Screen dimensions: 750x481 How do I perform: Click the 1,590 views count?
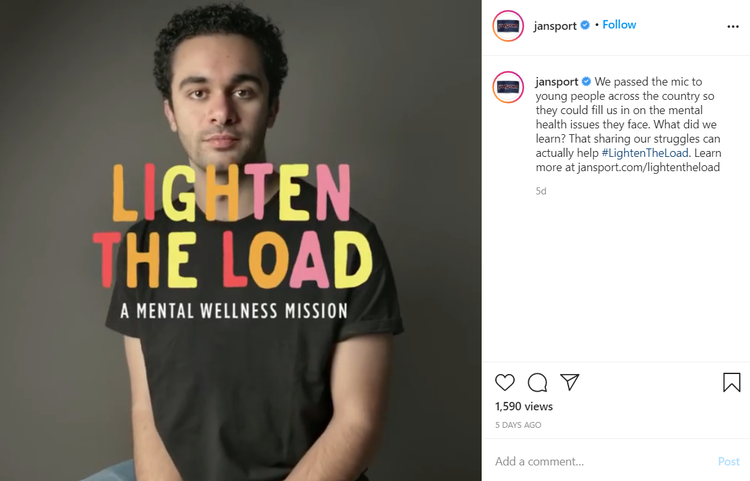click(524, 406)
